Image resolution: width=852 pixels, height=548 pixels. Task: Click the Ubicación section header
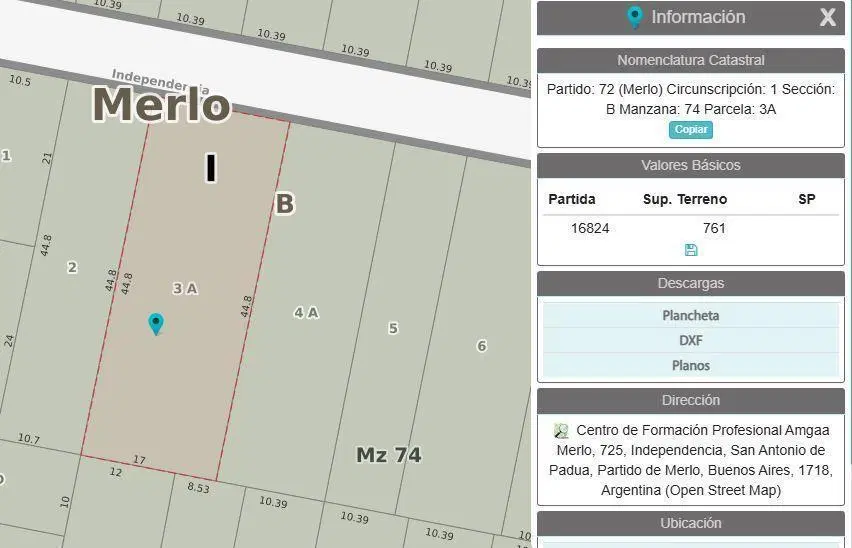point(691,523)
